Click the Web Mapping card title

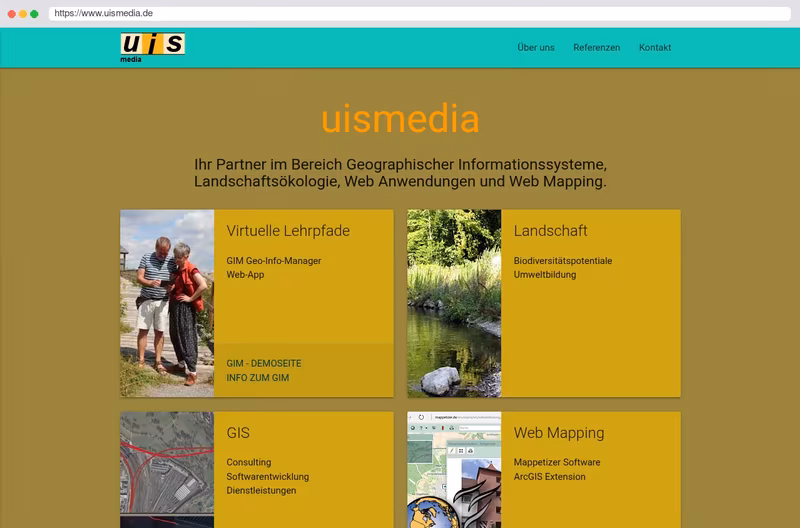tap(559, 433)
